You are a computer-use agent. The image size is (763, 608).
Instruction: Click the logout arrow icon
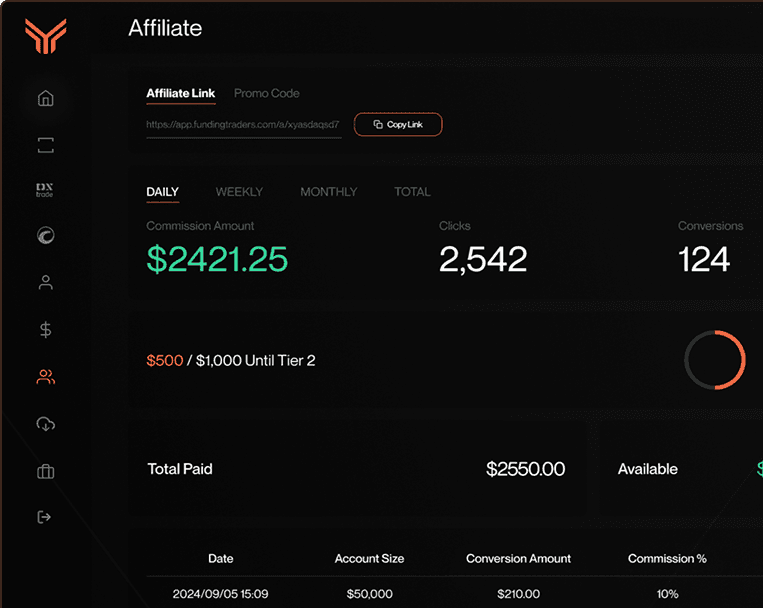click(x=44, y=517)
